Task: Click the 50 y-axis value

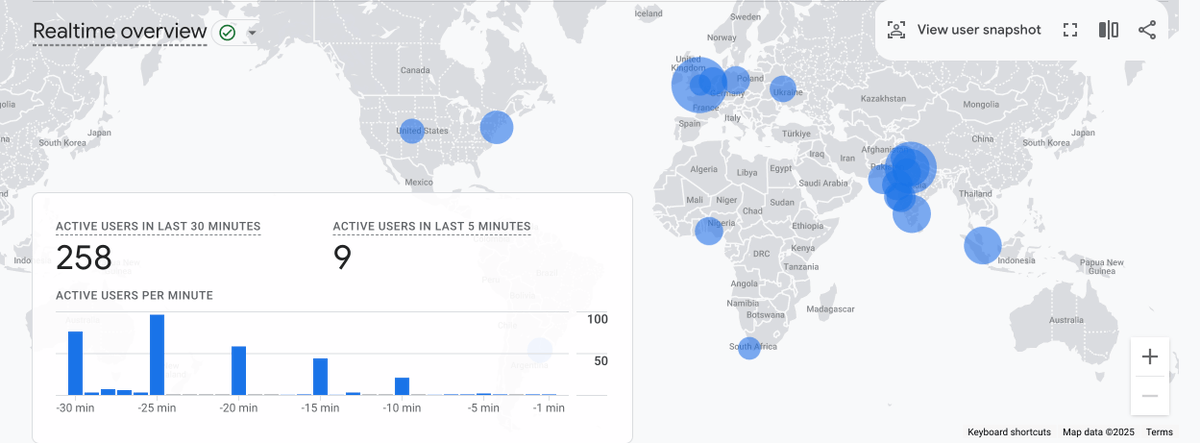Action: coord(601,360)
